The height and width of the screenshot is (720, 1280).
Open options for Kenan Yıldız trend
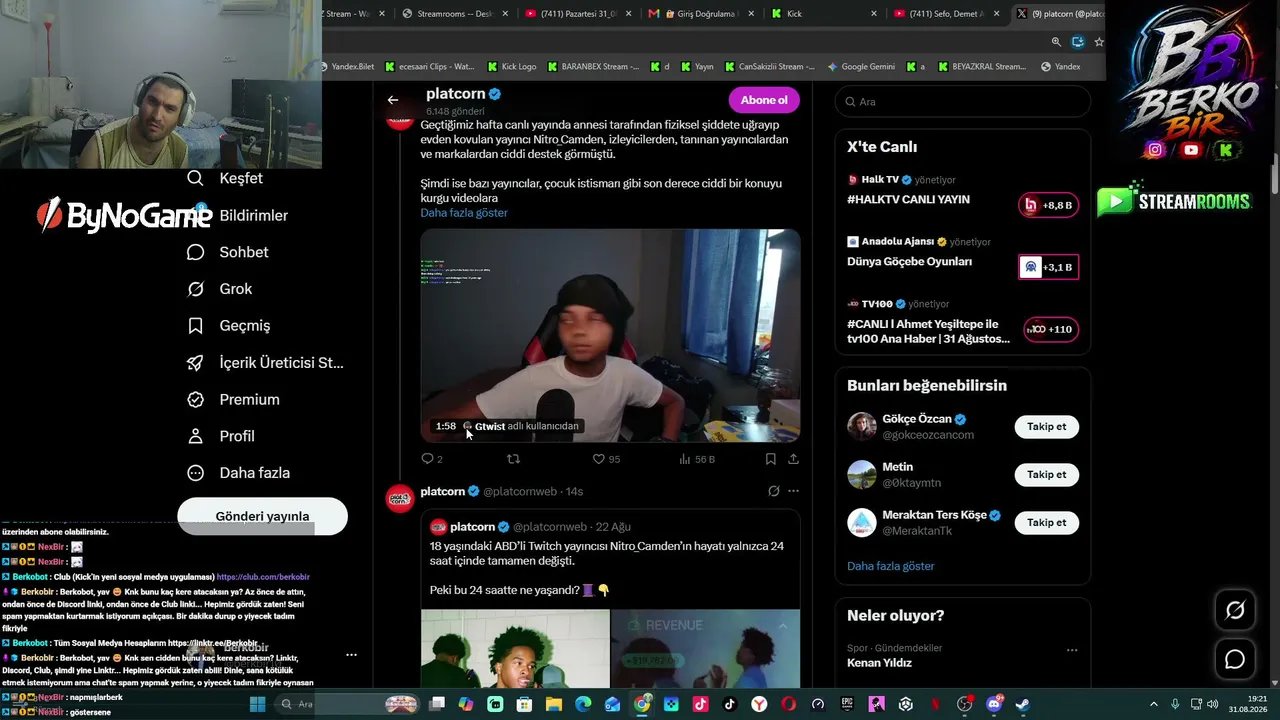1072,650
